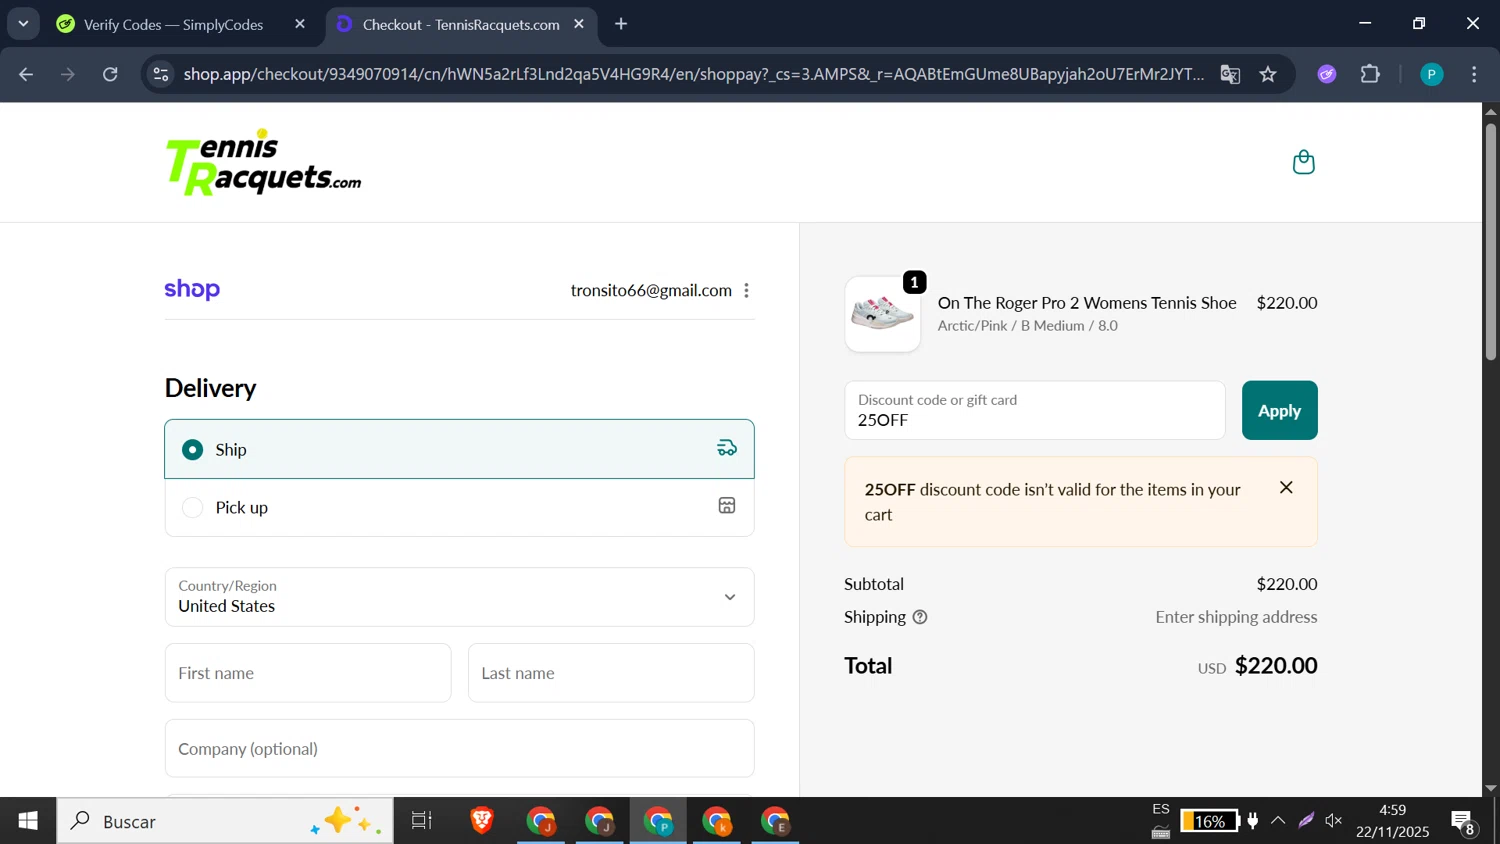Click the Enter shipping address text

pos(1236,617)
